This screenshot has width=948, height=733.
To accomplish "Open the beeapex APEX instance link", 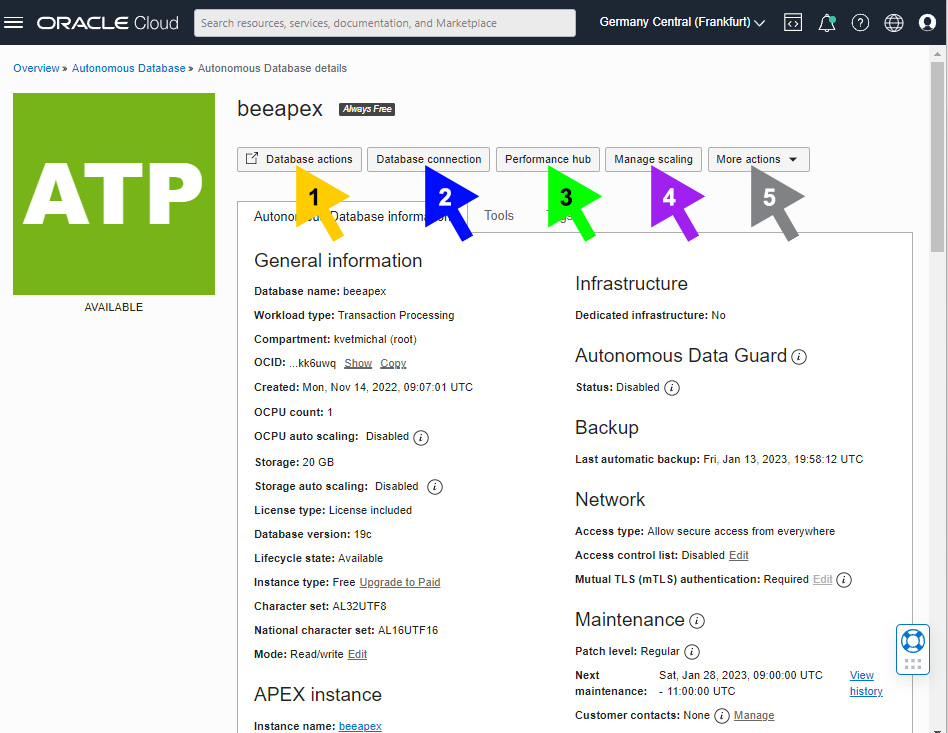I will coord(360,726).
